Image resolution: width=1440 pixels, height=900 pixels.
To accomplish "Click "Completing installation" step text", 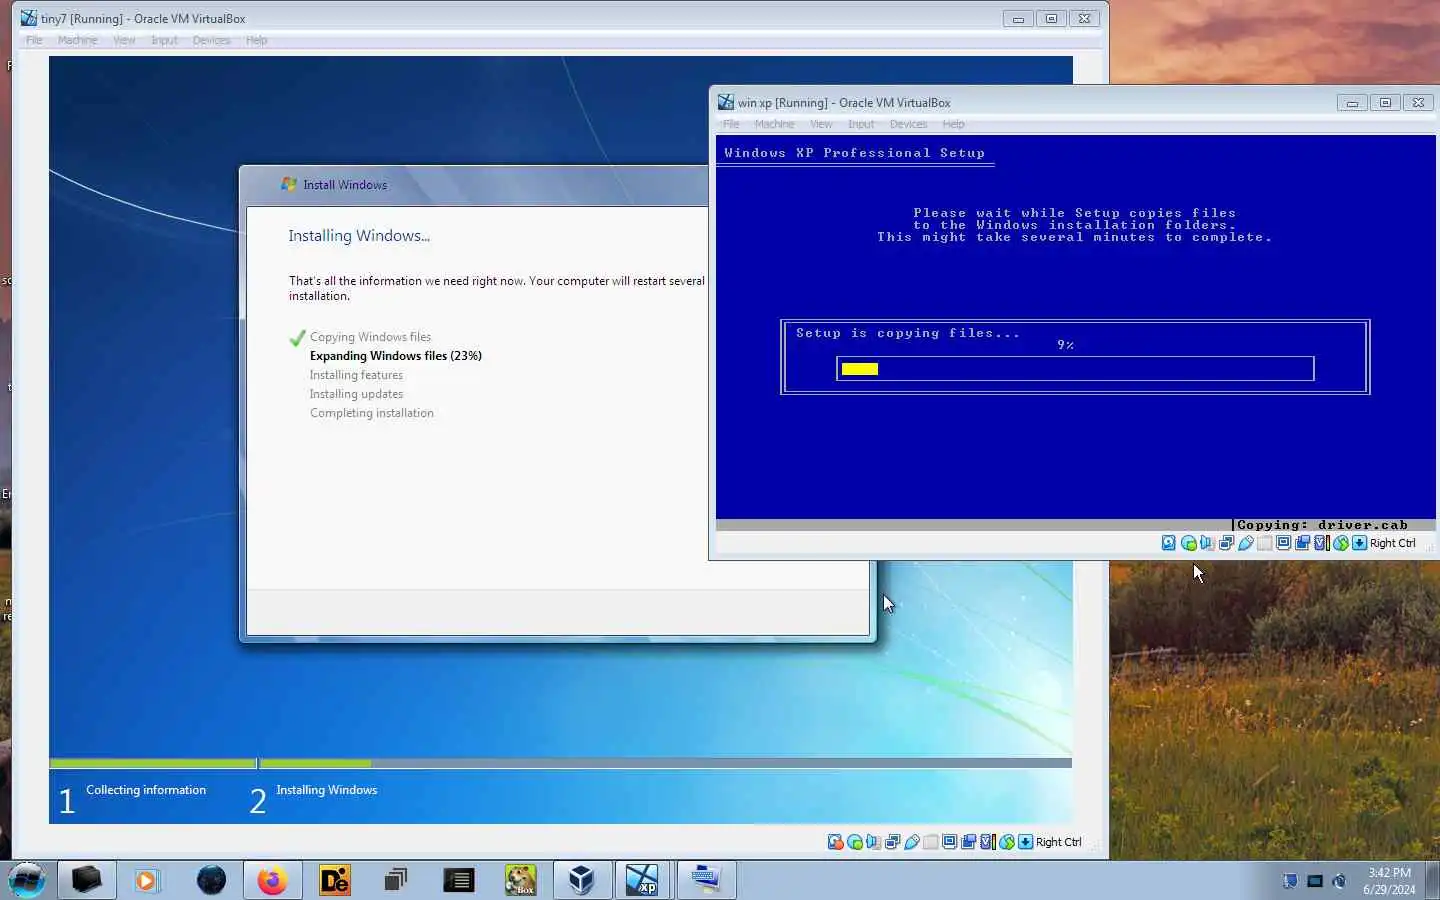I will 372,413.
